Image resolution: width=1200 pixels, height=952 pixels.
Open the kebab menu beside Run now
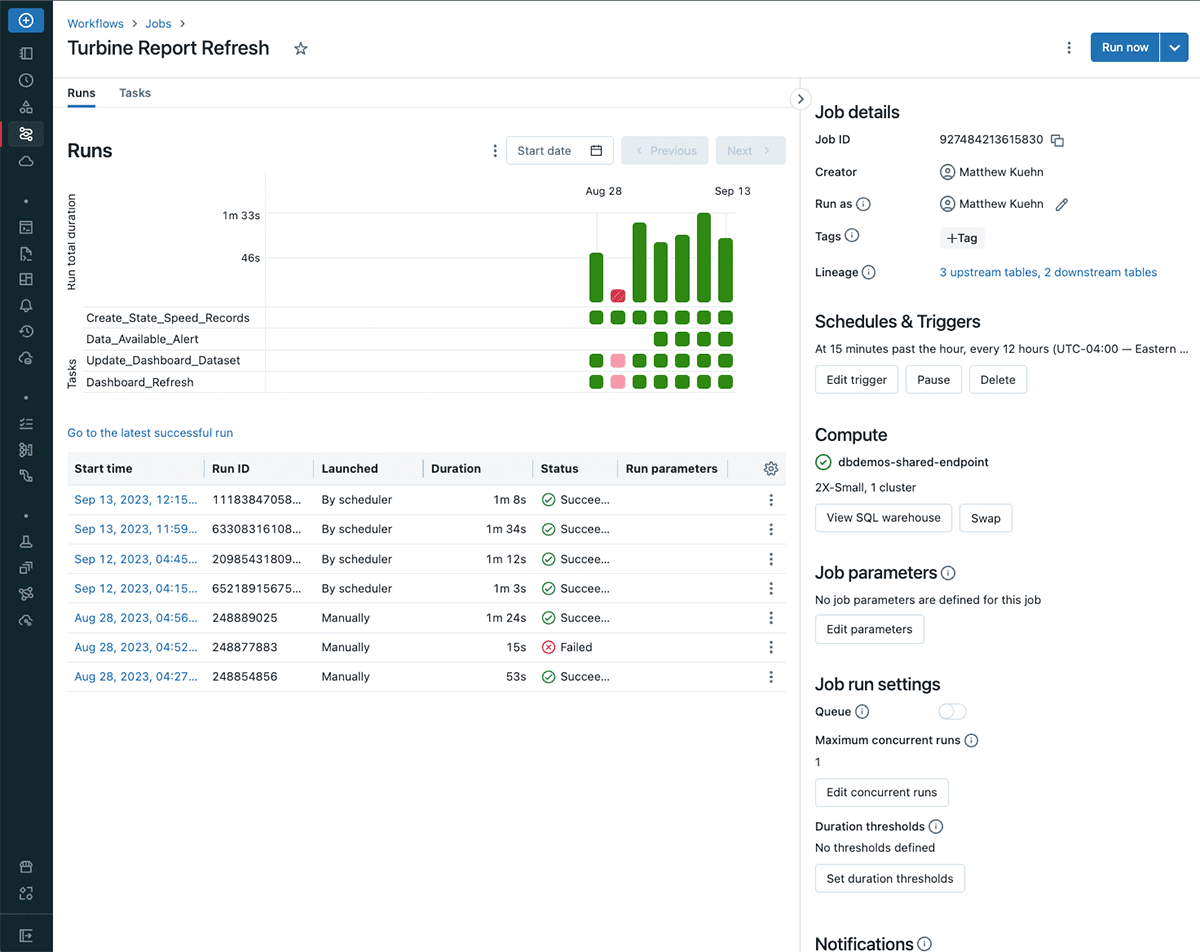(1069, 48)
